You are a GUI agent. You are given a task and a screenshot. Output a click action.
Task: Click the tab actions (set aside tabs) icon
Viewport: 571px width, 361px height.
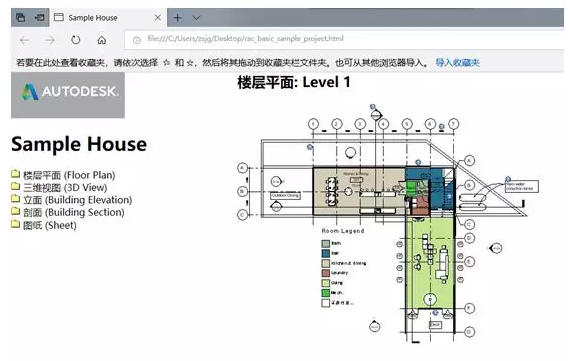21,17
